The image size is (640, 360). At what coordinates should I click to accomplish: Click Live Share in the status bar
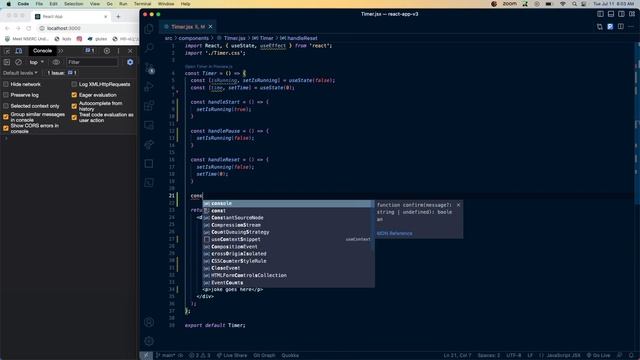[x=232, y=356]
